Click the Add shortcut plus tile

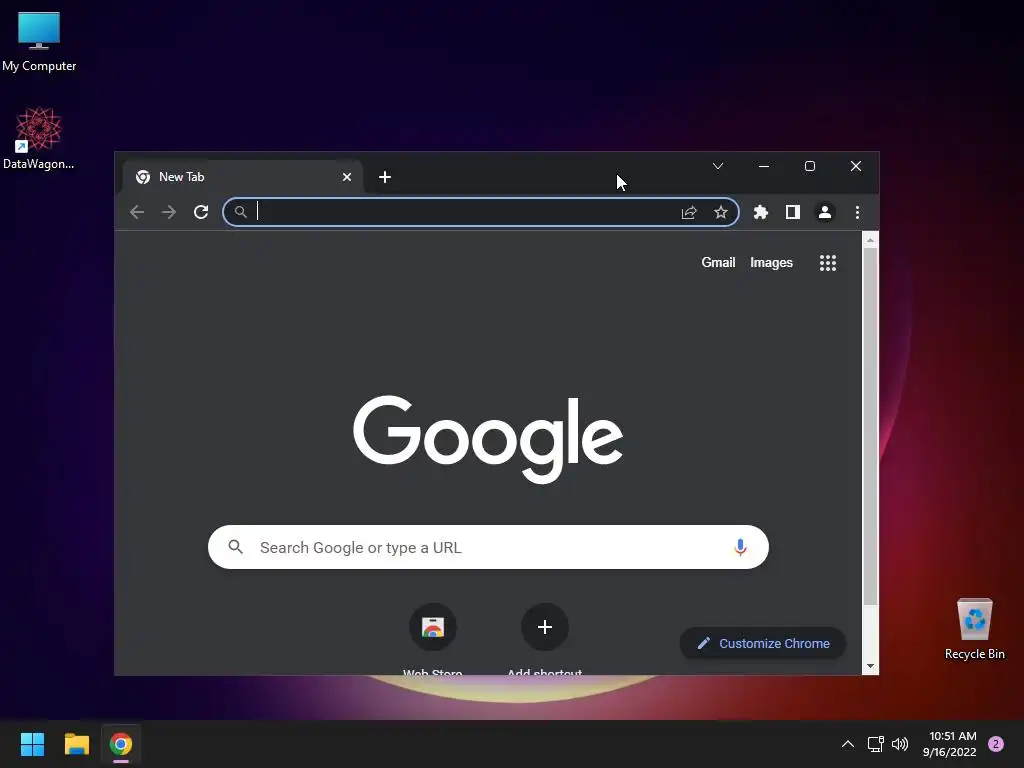click(x=545, y=627)
